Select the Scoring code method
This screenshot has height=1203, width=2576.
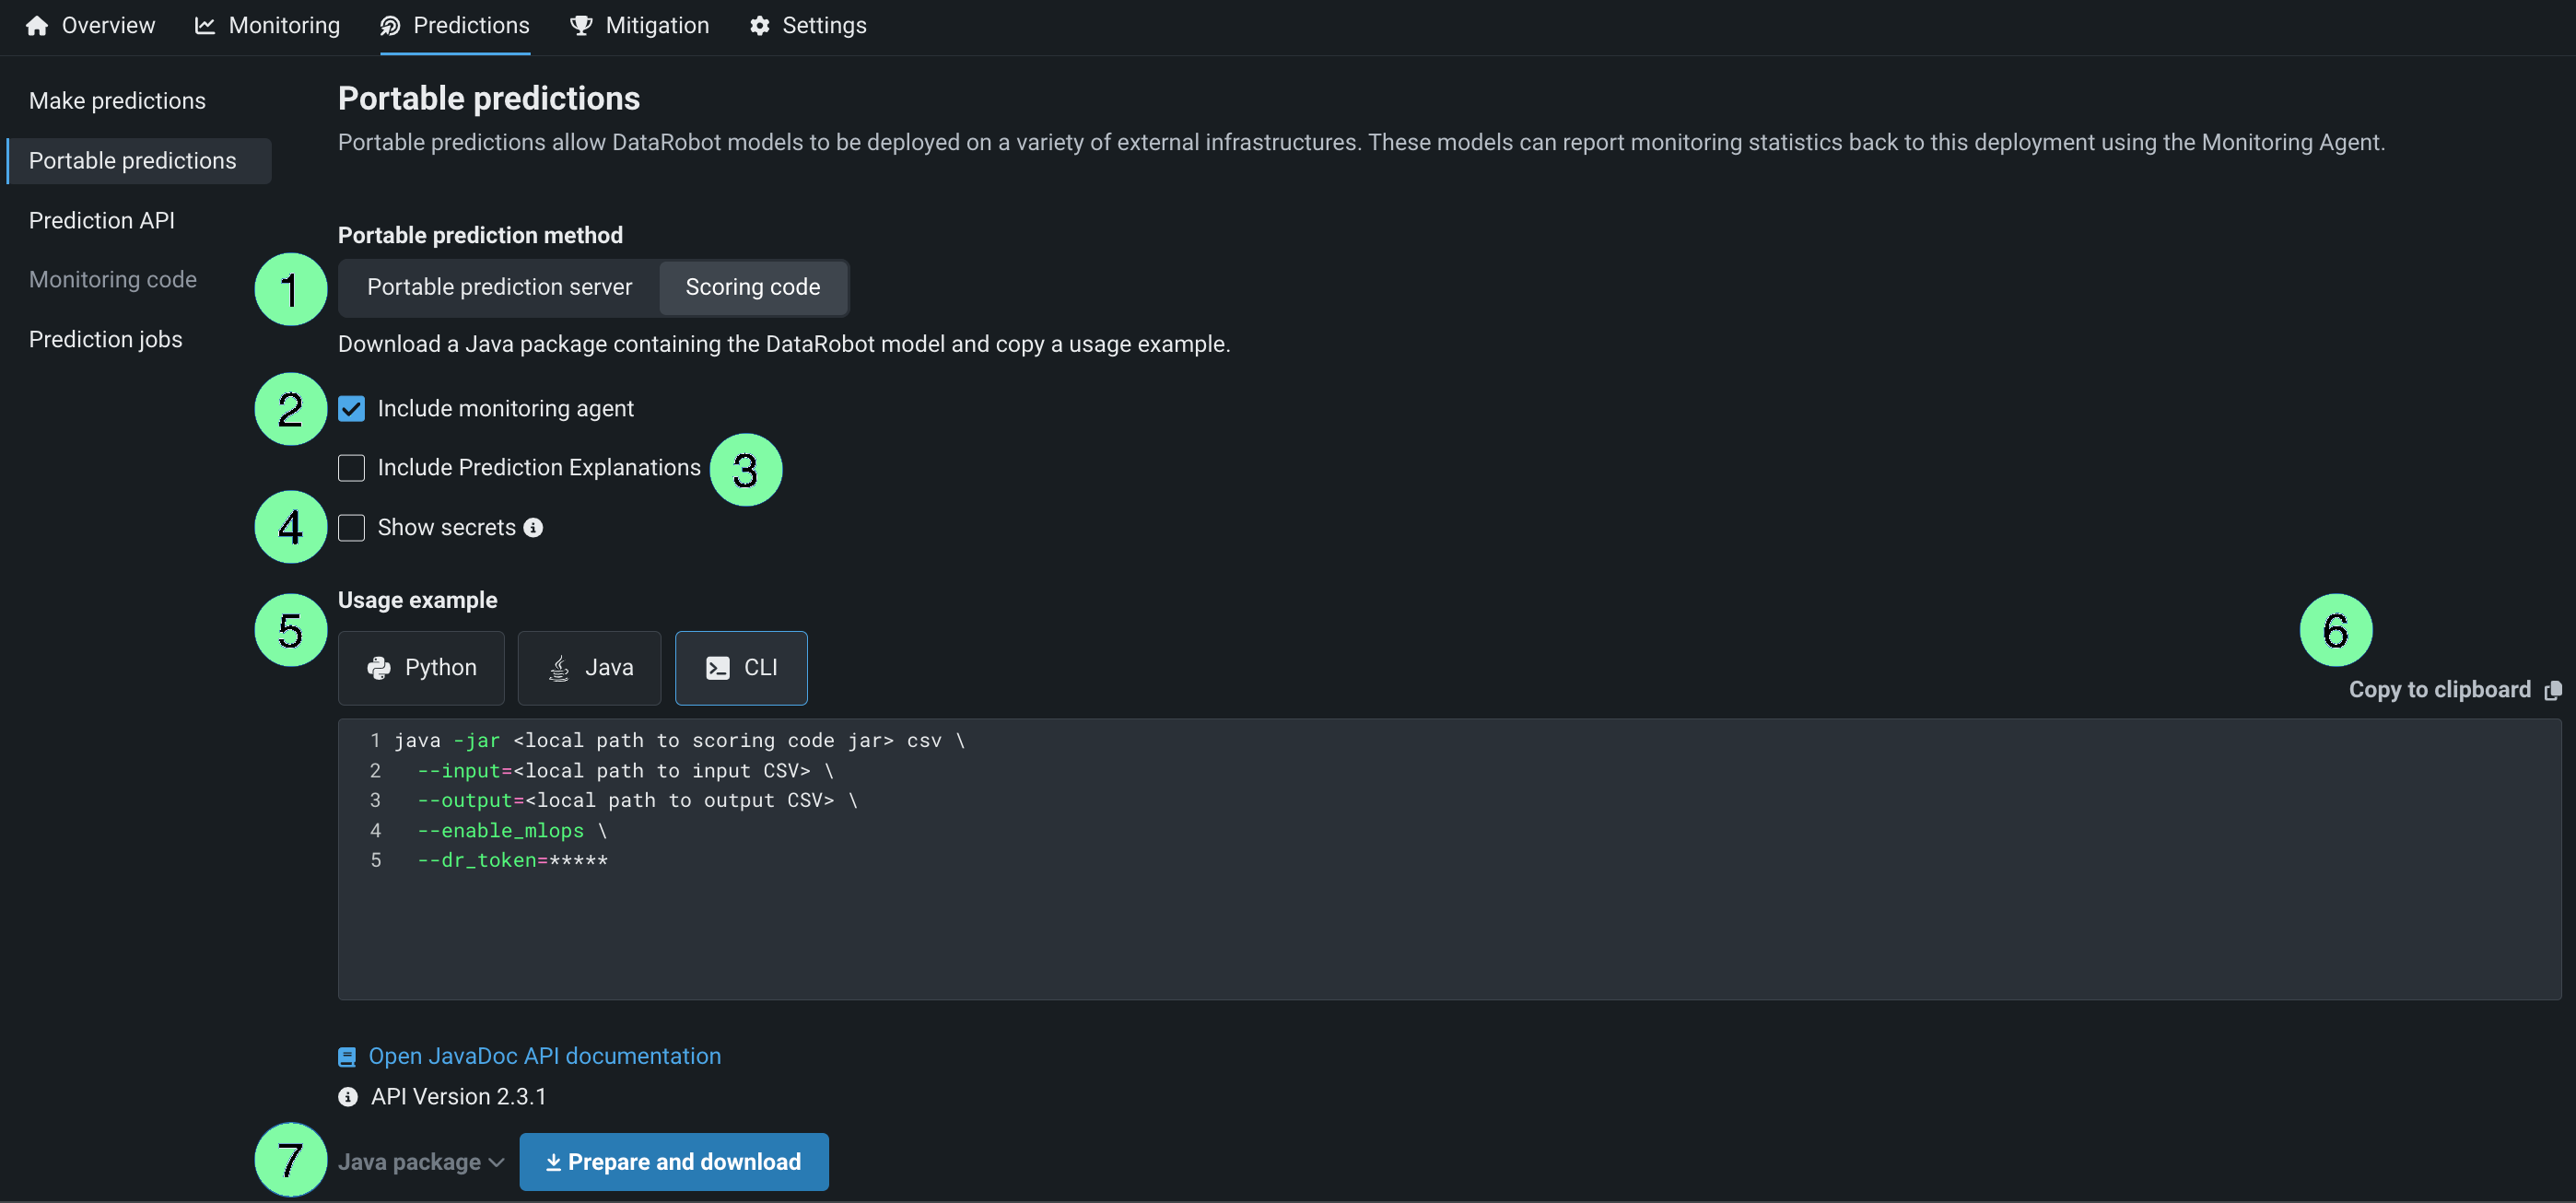coord(752,288)
